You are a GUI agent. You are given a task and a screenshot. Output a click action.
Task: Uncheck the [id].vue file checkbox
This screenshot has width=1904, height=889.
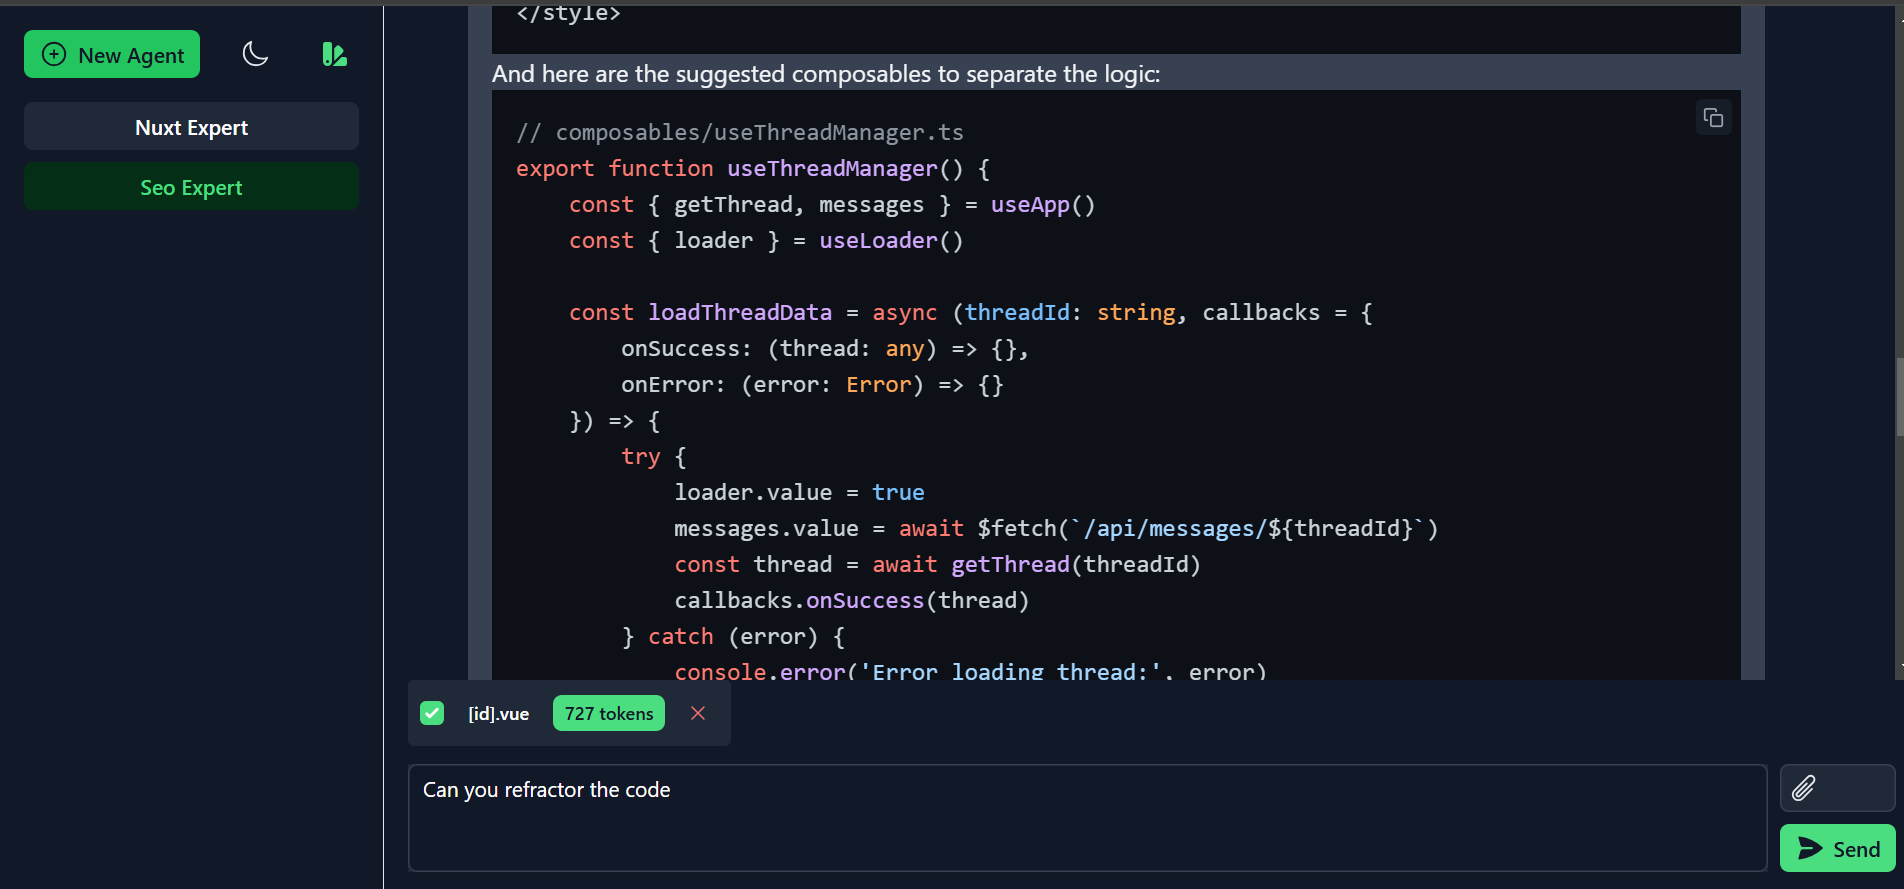tap(432, 713)
